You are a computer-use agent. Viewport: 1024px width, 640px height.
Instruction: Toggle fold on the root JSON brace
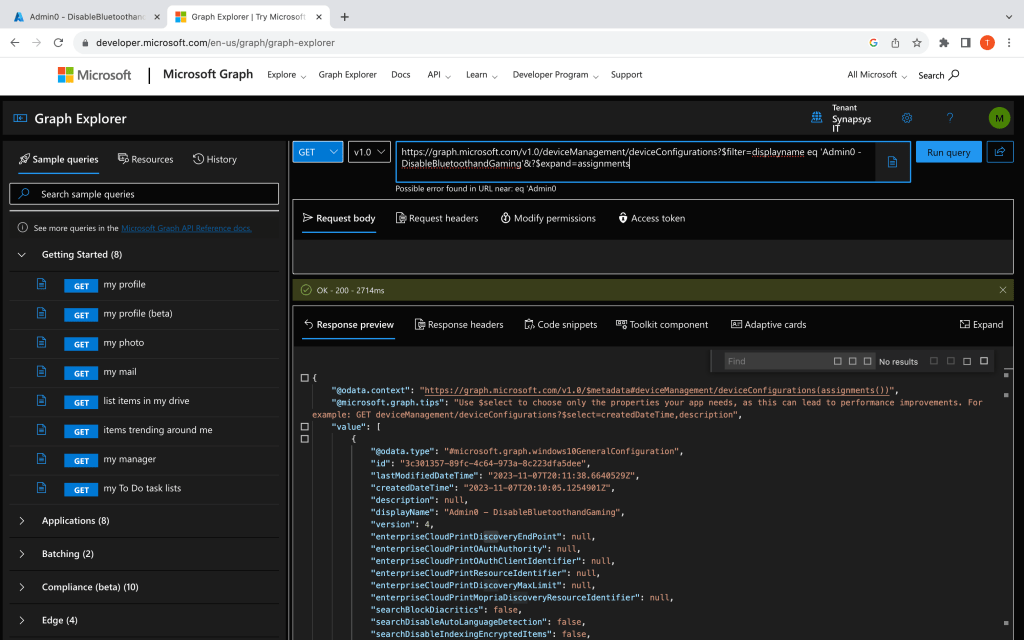305,377
